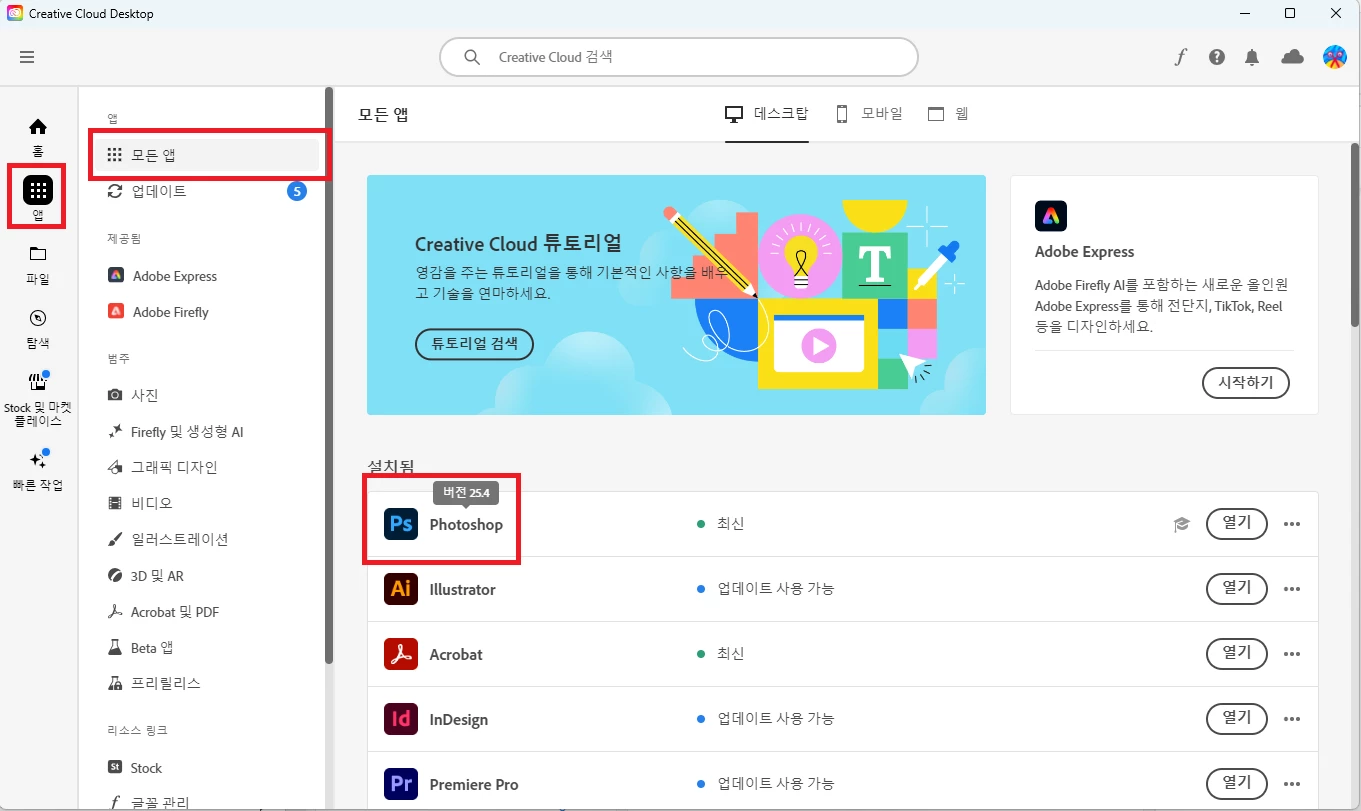Viewport: 1361px width, 811px height.
Task: Open Quick actions sparkle icon
Action: [37, 470]
